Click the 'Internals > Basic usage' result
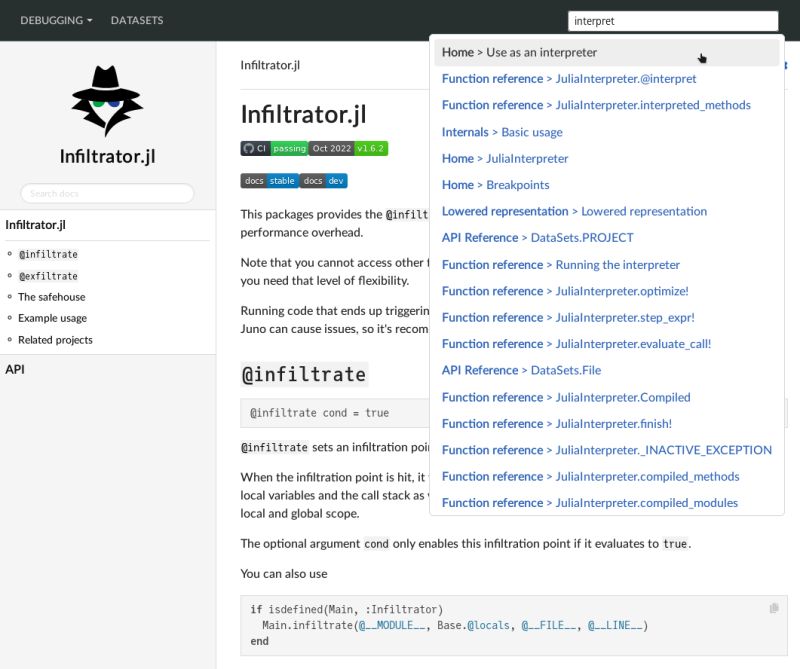Viewport: 800px width, 669px height. (502, 131)
